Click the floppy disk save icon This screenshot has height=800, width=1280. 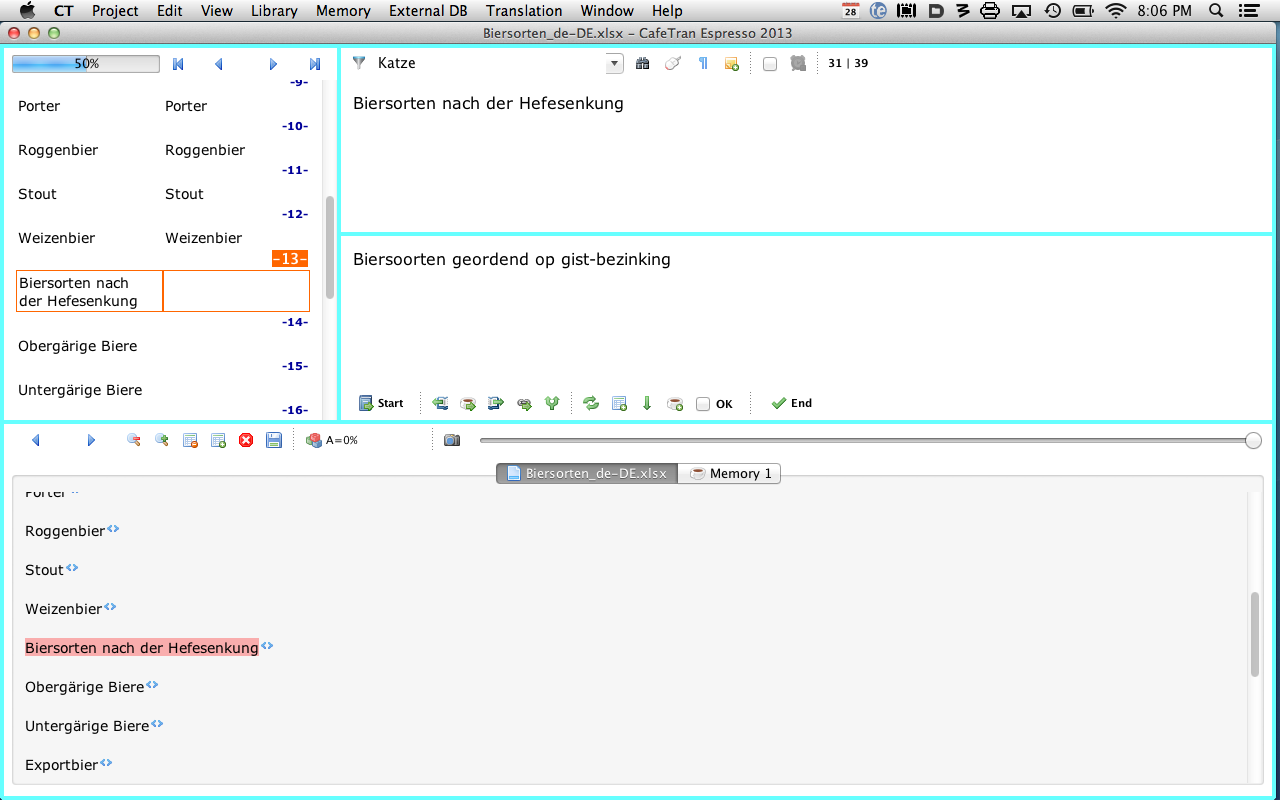coord(274,440)
